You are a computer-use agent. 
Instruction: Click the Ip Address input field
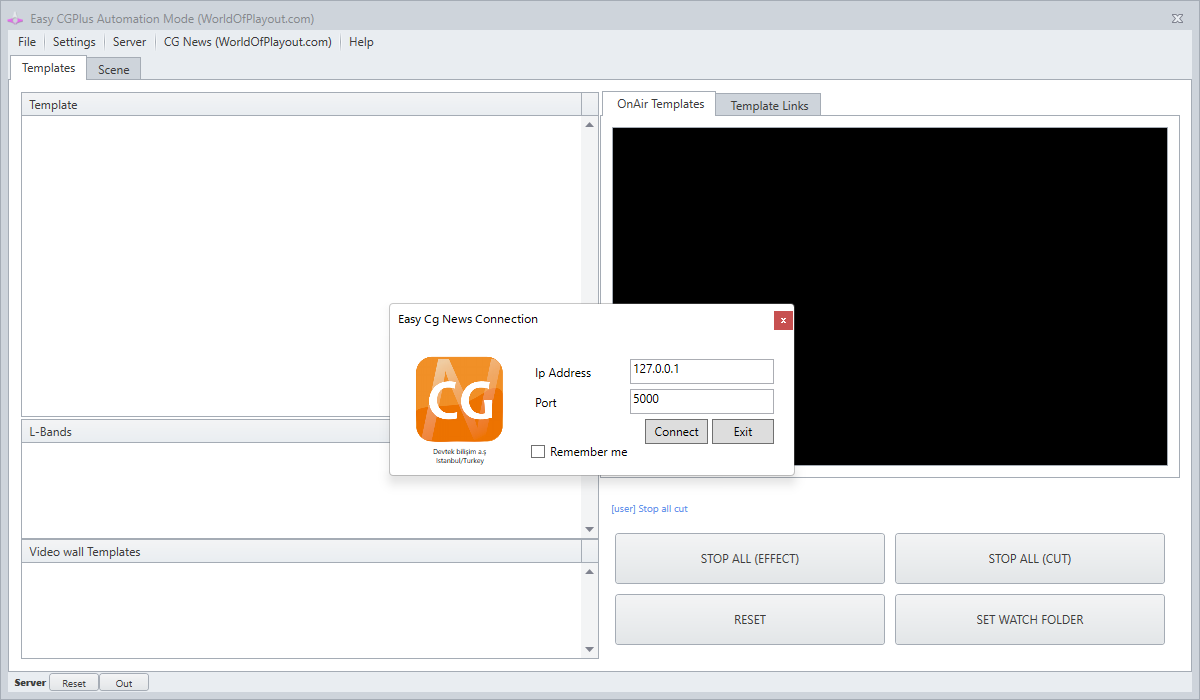point(702,371)
